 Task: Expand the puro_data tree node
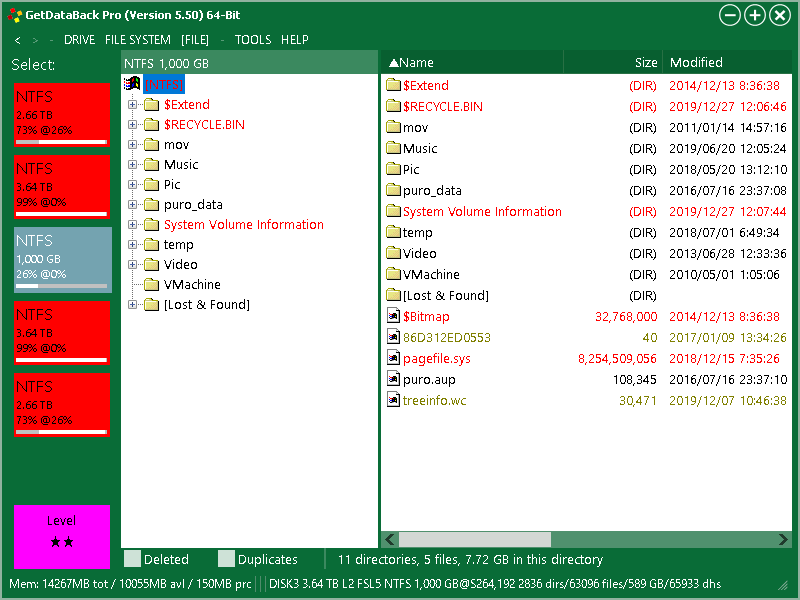tap(133, 205)
